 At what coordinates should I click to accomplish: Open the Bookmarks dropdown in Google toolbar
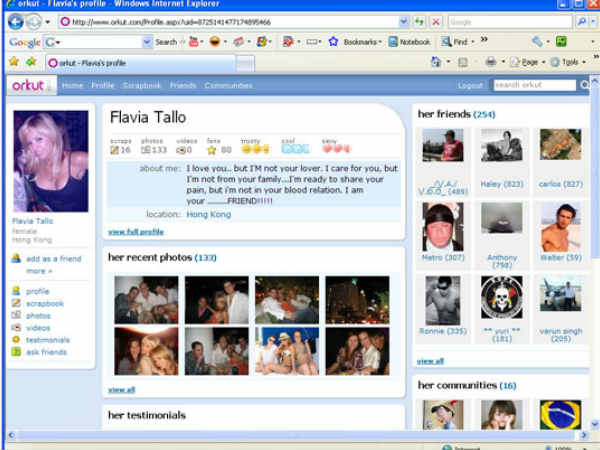353,42
